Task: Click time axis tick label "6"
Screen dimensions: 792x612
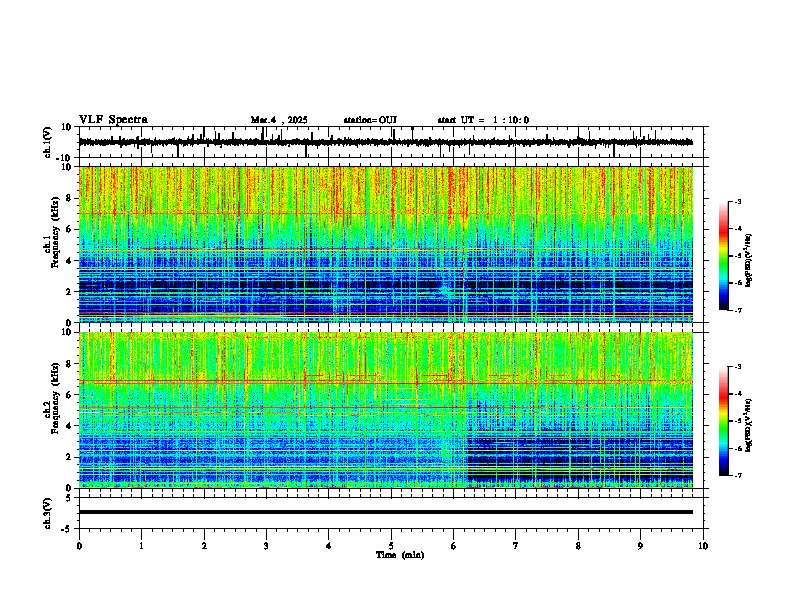Action: pyautogui.click(x=454, y=546)
